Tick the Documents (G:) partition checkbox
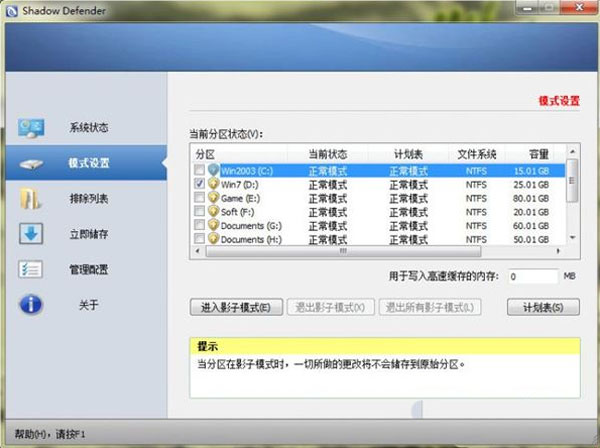The width and height of the screenshot is (600, 448). coord(199,225)
